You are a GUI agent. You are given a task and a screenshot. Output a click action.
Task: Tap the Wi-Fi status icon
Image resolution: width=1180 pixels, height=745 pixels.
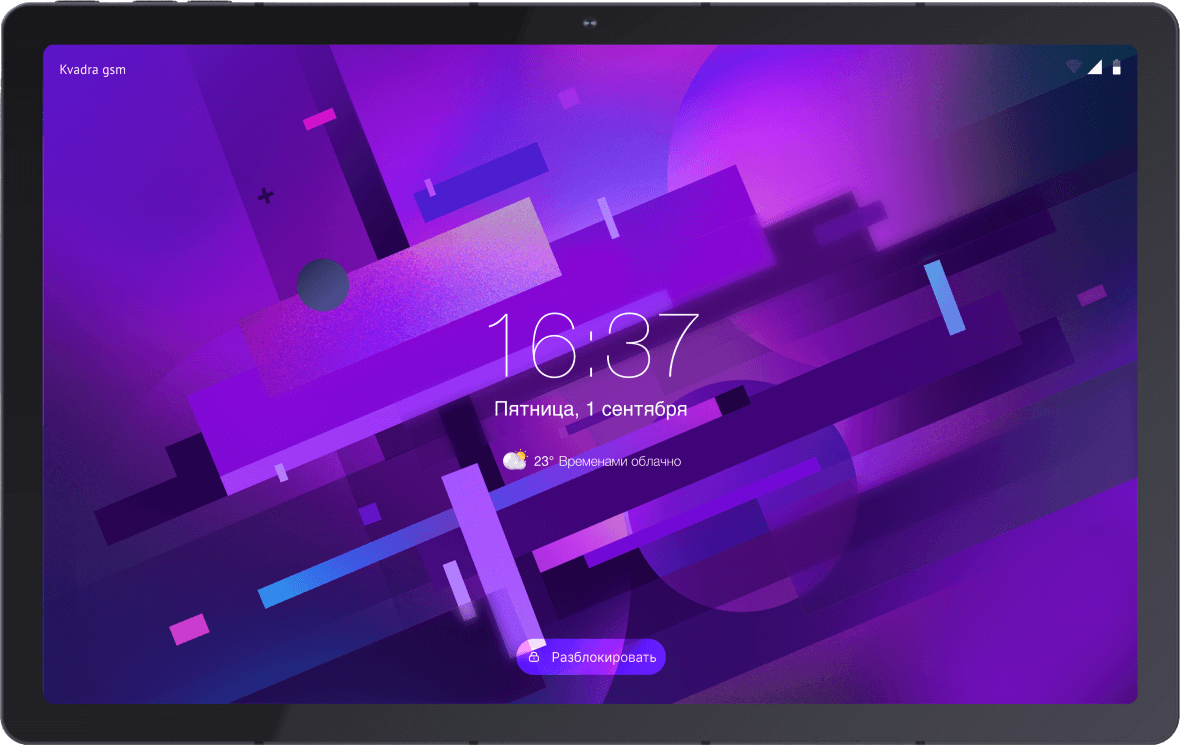click(x=1074, y=67)
